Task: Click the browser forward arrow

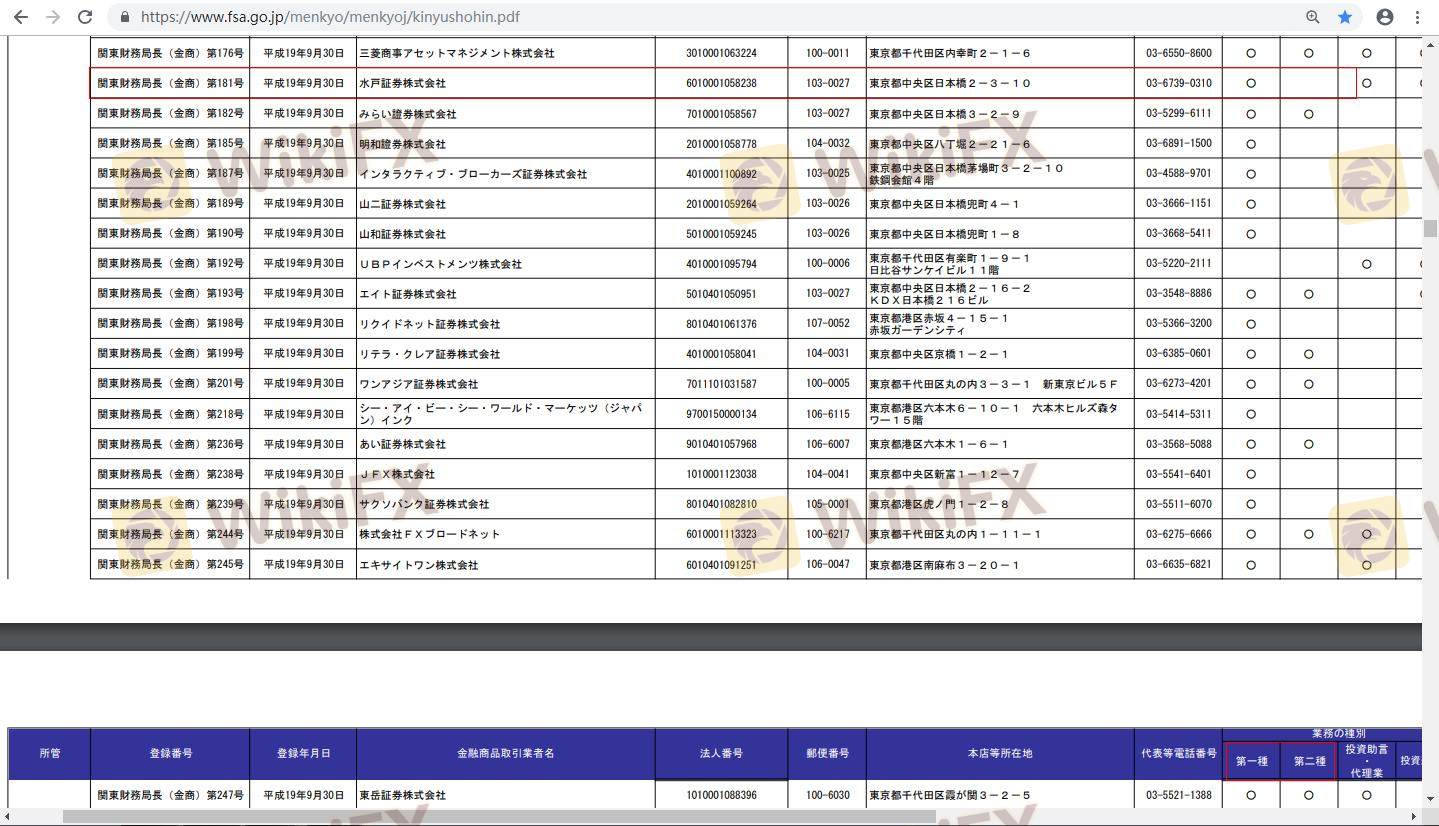Action: coord(53,17)
